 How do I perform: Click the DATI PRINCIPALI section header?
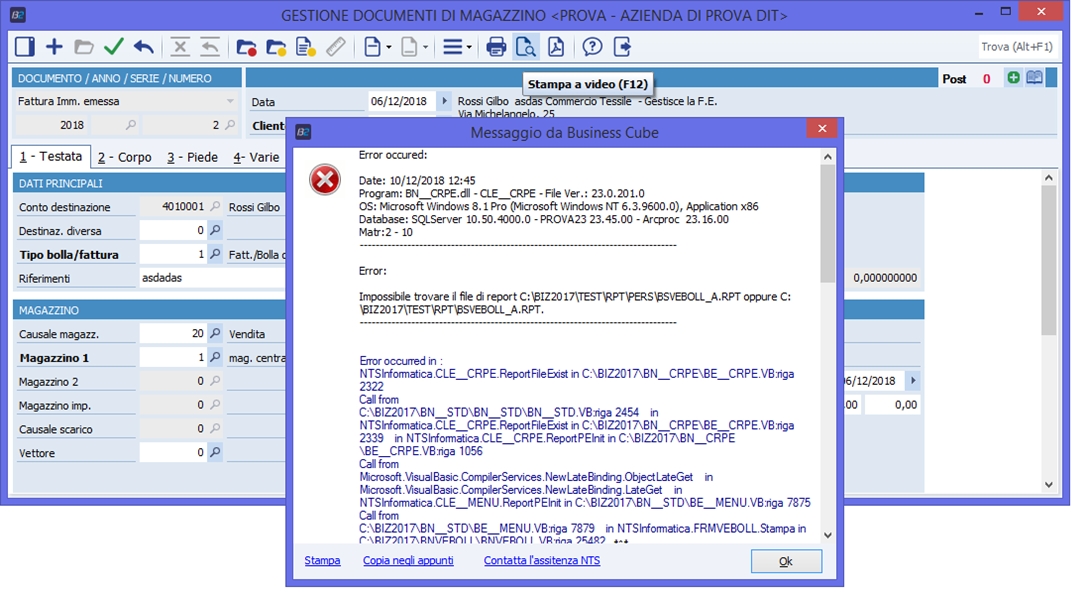point(60,183)
